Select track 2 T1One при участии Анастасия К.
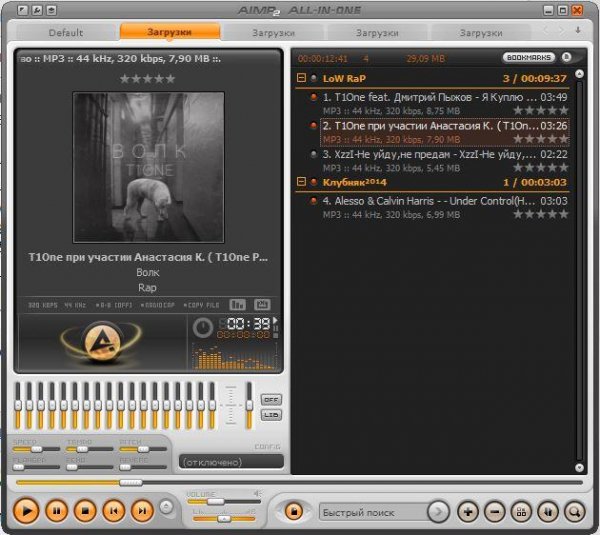This screenshot has width=600, height=535. (444, 132)
